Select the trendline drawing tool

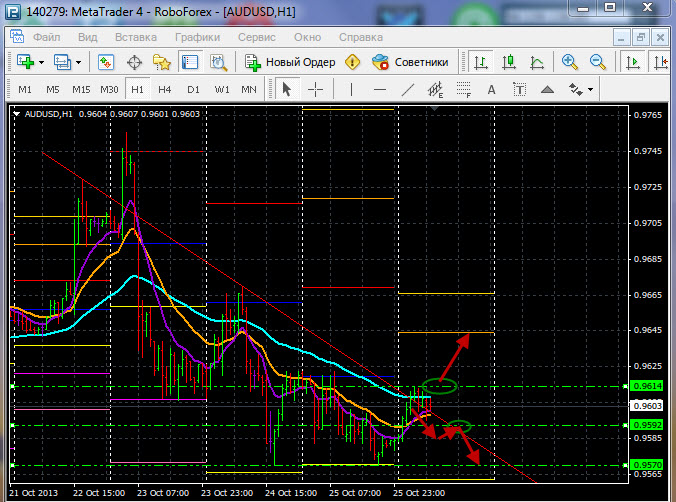[x=408, y=89]
